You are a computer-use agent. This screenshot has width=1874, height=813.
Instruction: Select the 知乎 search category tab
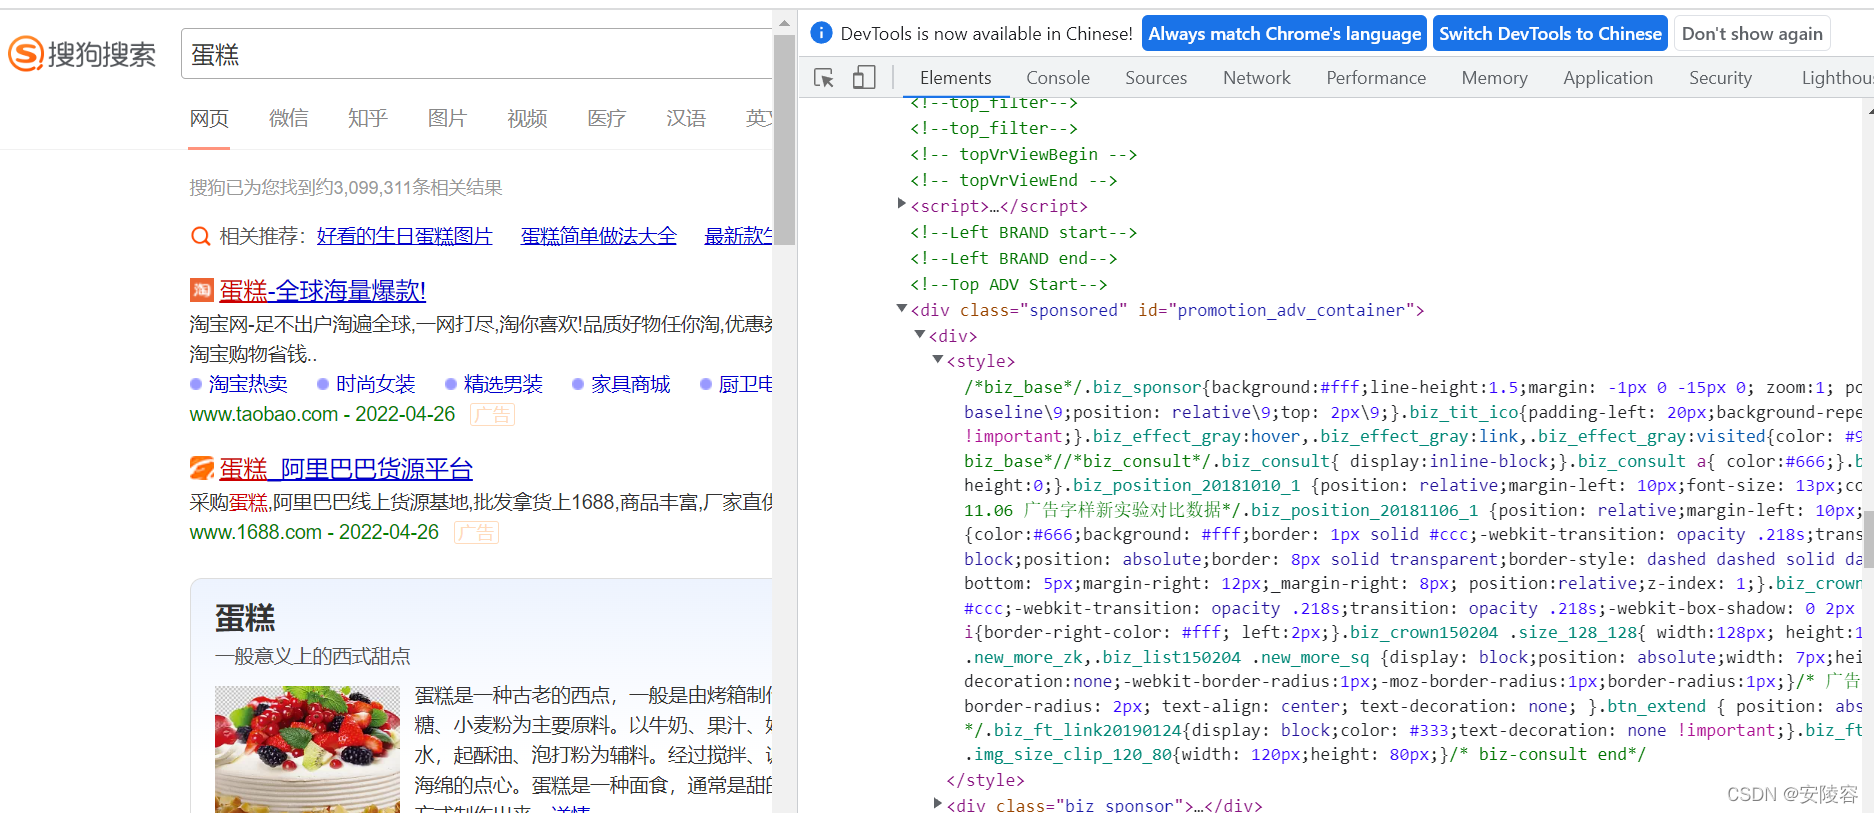(368, 119)
